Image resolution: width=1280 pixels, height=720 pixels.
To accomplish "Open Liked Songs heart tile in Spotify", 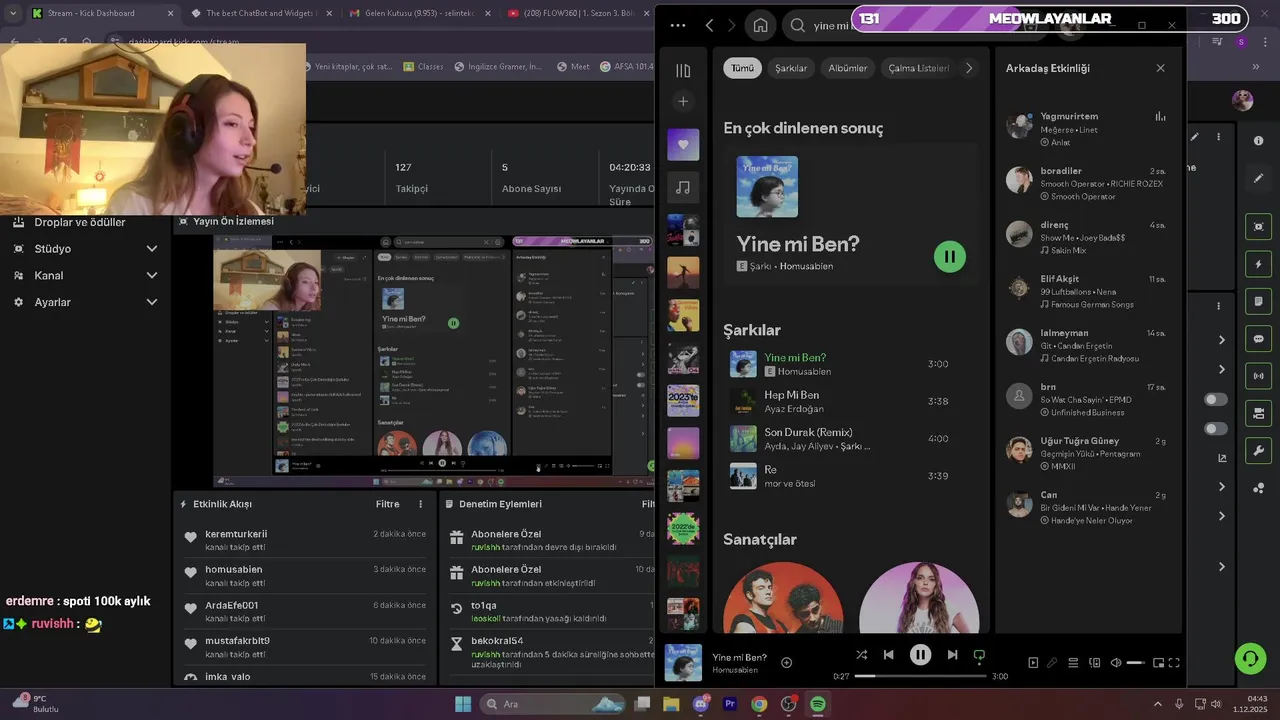I will pos(683,144).
